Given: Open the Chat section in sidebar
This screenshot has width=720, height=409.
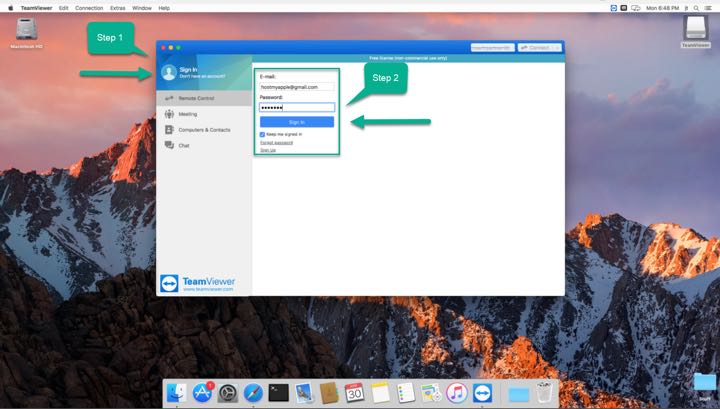Looking at the screenshot, I should 204,146.
